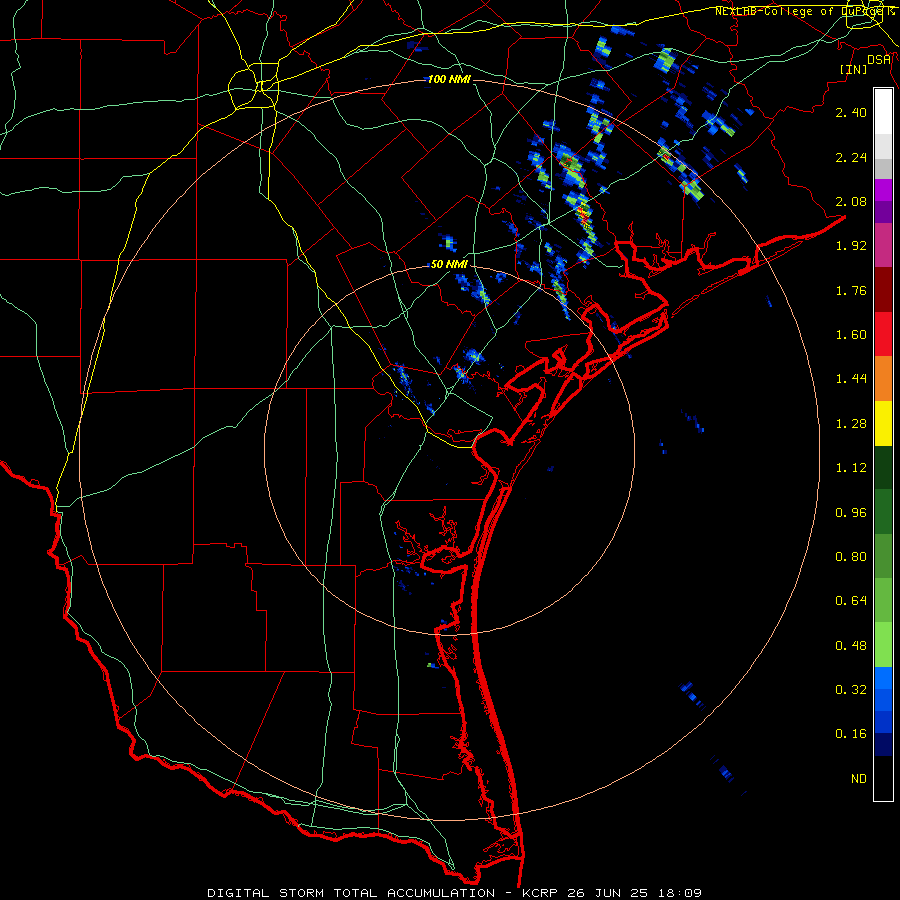Image resolution: width=900 pixels, height=900 pixels.
Task: Click the yellow swatch beside 1.28
Action: (883, 423)
